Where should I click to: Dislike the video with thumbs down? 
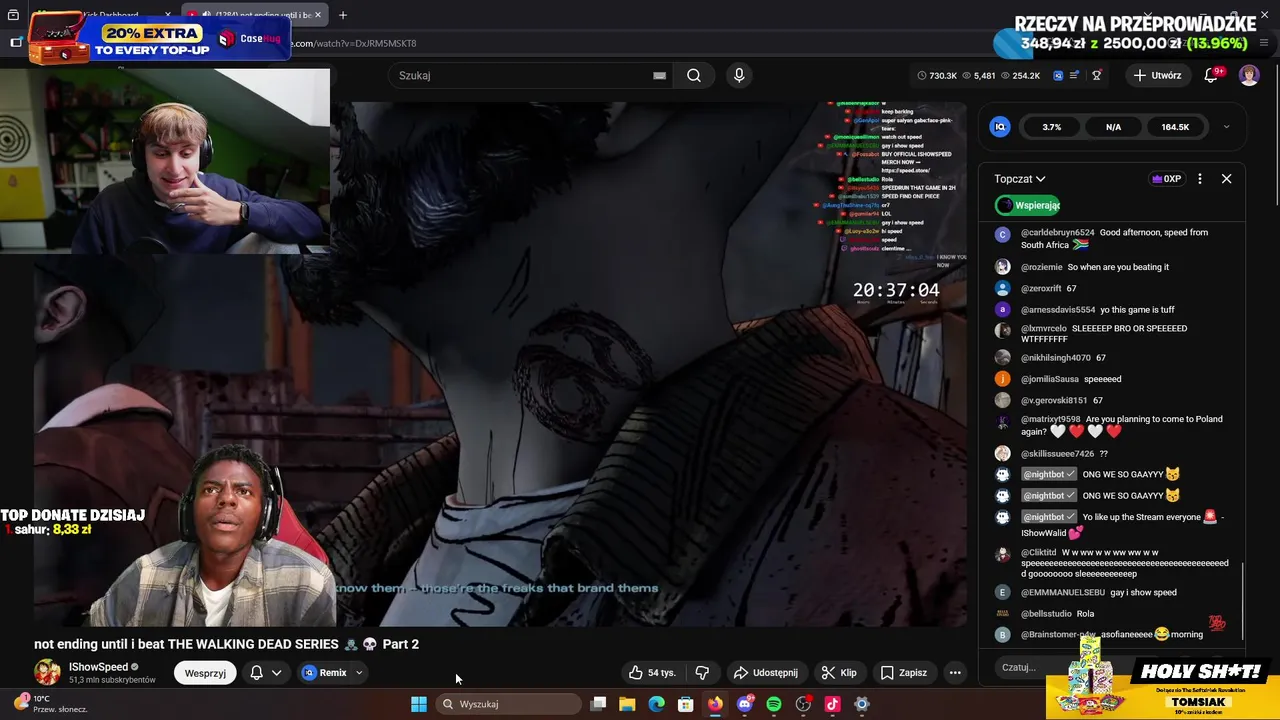(702, 673)
